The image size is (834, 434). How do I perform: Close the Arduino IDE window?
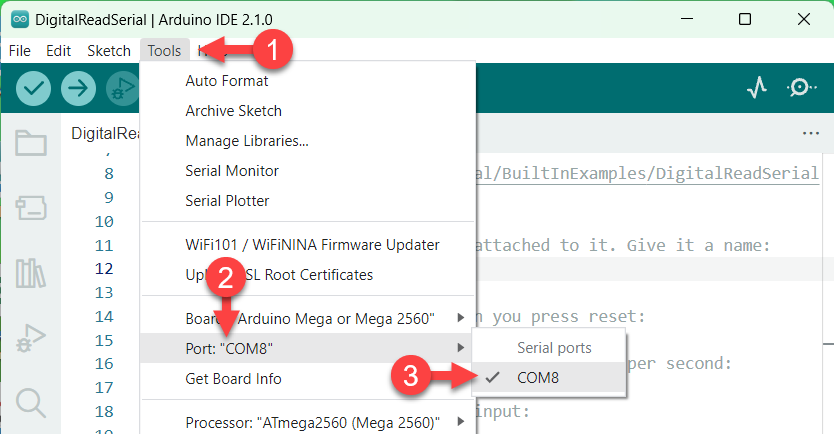[x=804, y=19]
